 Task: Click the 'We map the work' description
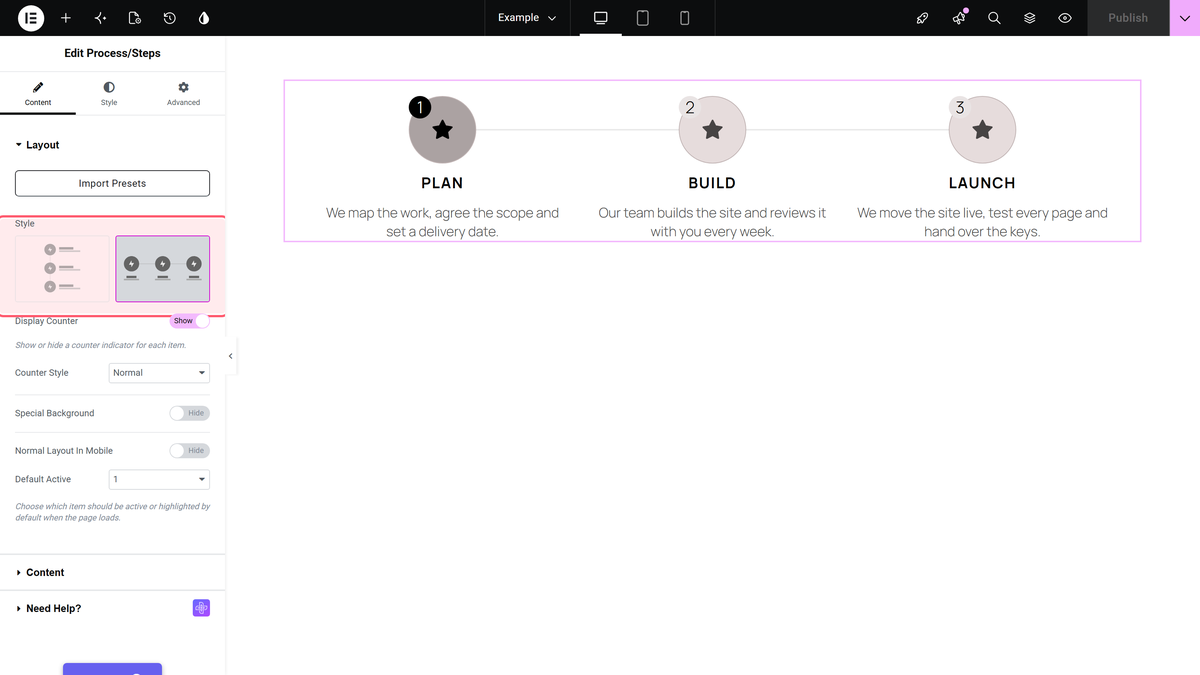pyautogui.click(x=442, y=222)
